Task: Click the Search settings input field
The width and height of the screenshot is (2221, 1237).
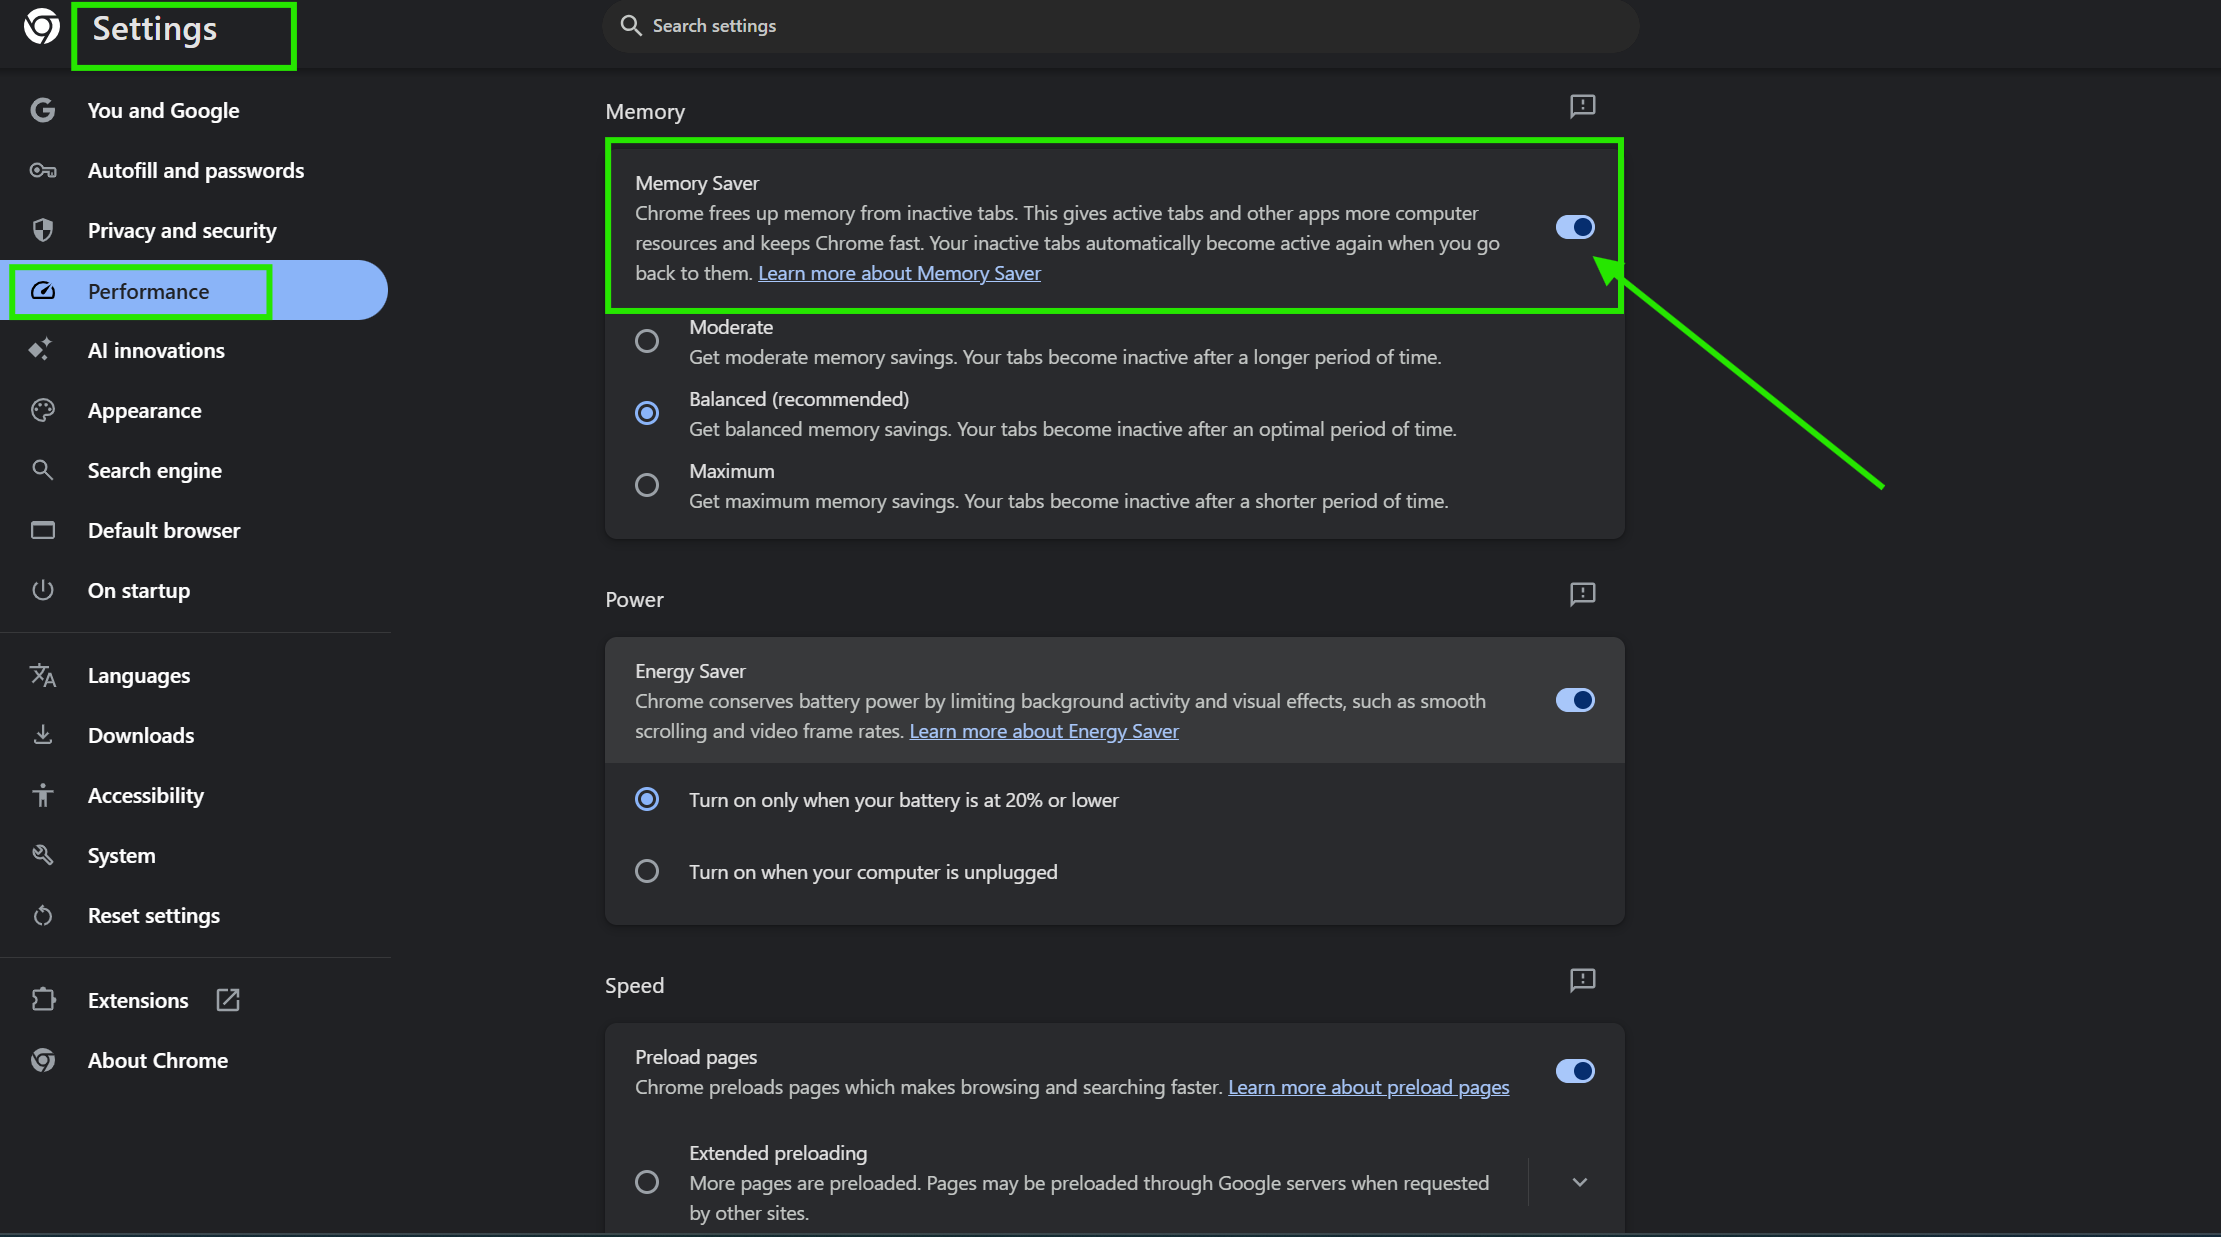Action: point(1120,26)
